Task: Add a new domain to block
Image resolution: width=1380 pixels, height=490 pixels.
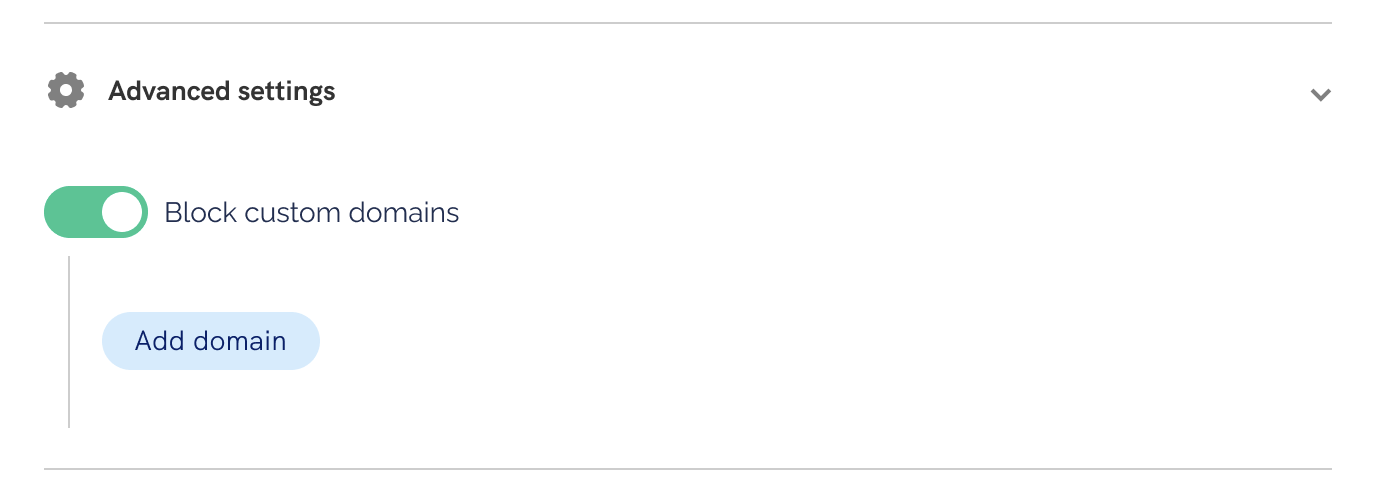Action: (210, 341)
